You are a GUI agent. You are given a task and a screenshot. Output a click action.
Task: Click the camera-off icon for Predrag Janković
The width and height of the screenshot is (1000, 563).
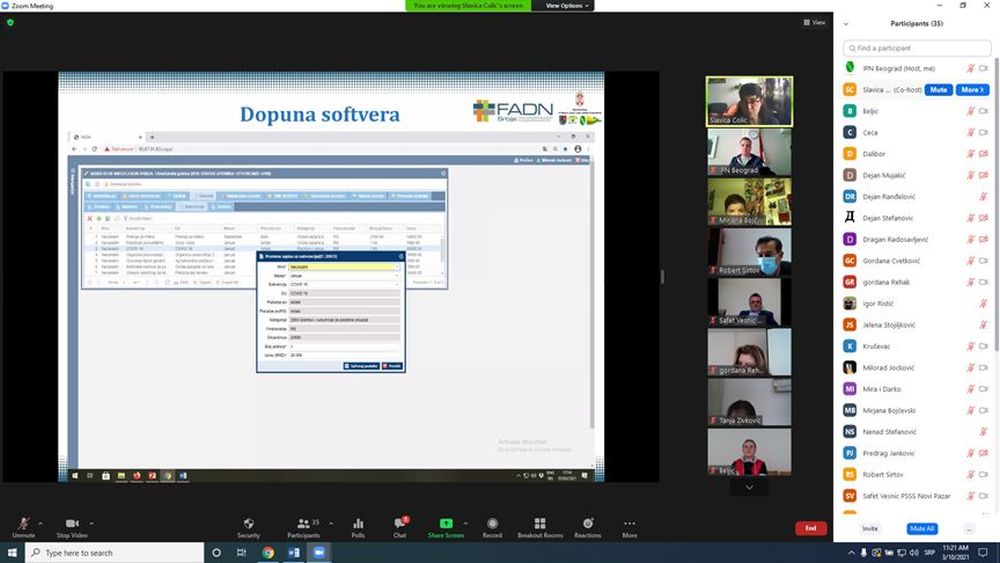(x=983, y=453)
